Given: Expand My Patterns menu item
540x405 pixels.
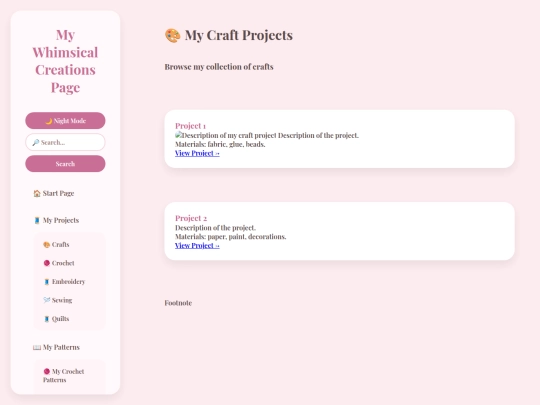Looking at the screenshot, I should click(56, 347).
